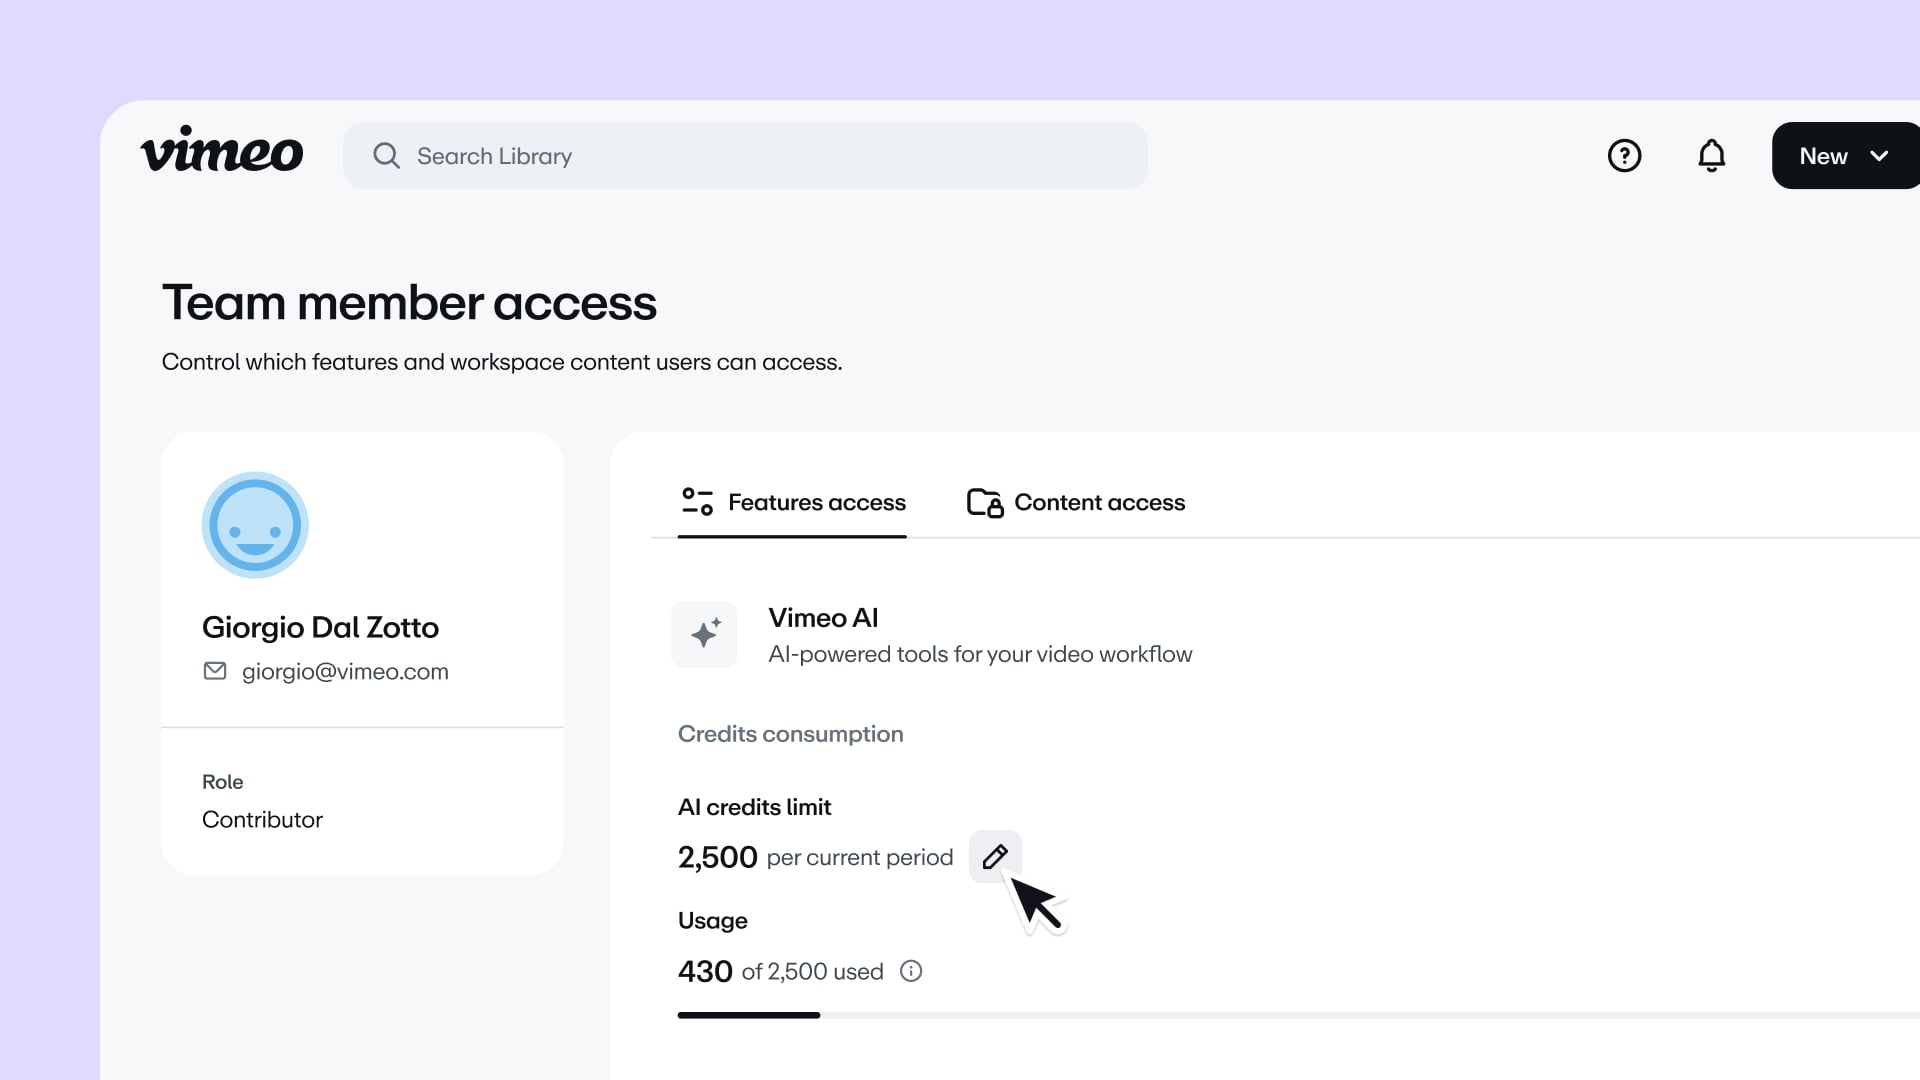Viewport: 1920px width, 1080px height.
Task: Click giorgio@vimeo.com email address
Action: coord(345,672)
